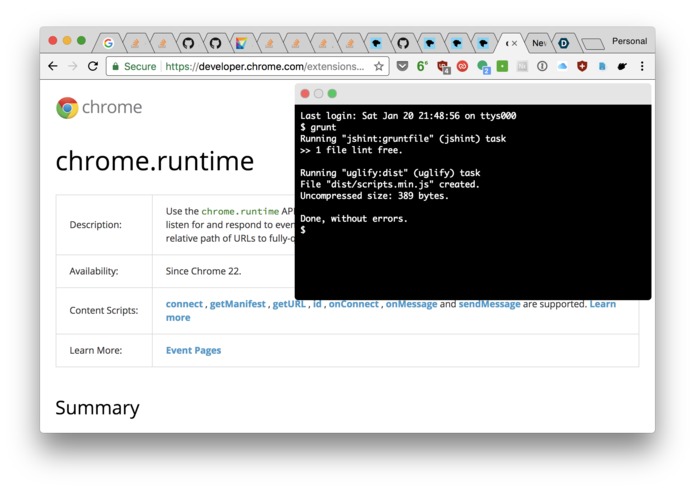Reload the page with the refresh icon
The height and width of the screenshot is (494, 695).
[x=93, y=66]
